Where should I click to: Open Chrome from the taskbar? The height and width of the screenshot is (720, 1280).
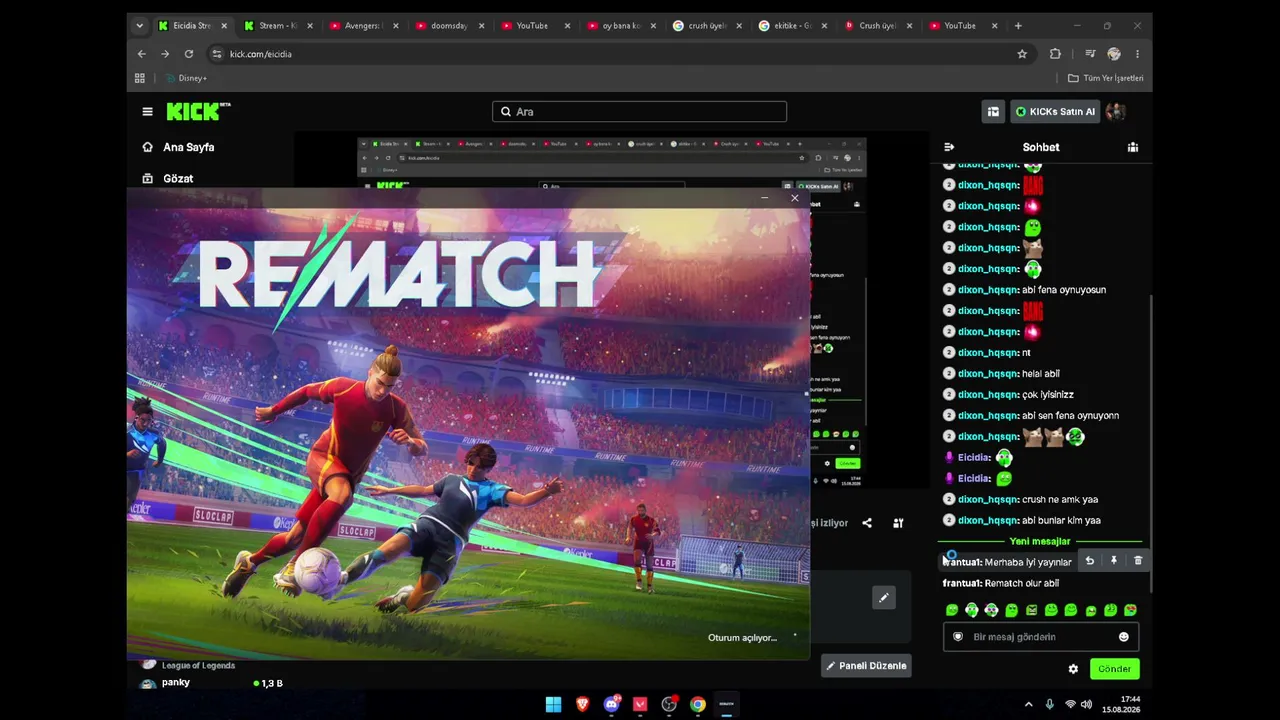pyautogui.click(x=698, y=704)
